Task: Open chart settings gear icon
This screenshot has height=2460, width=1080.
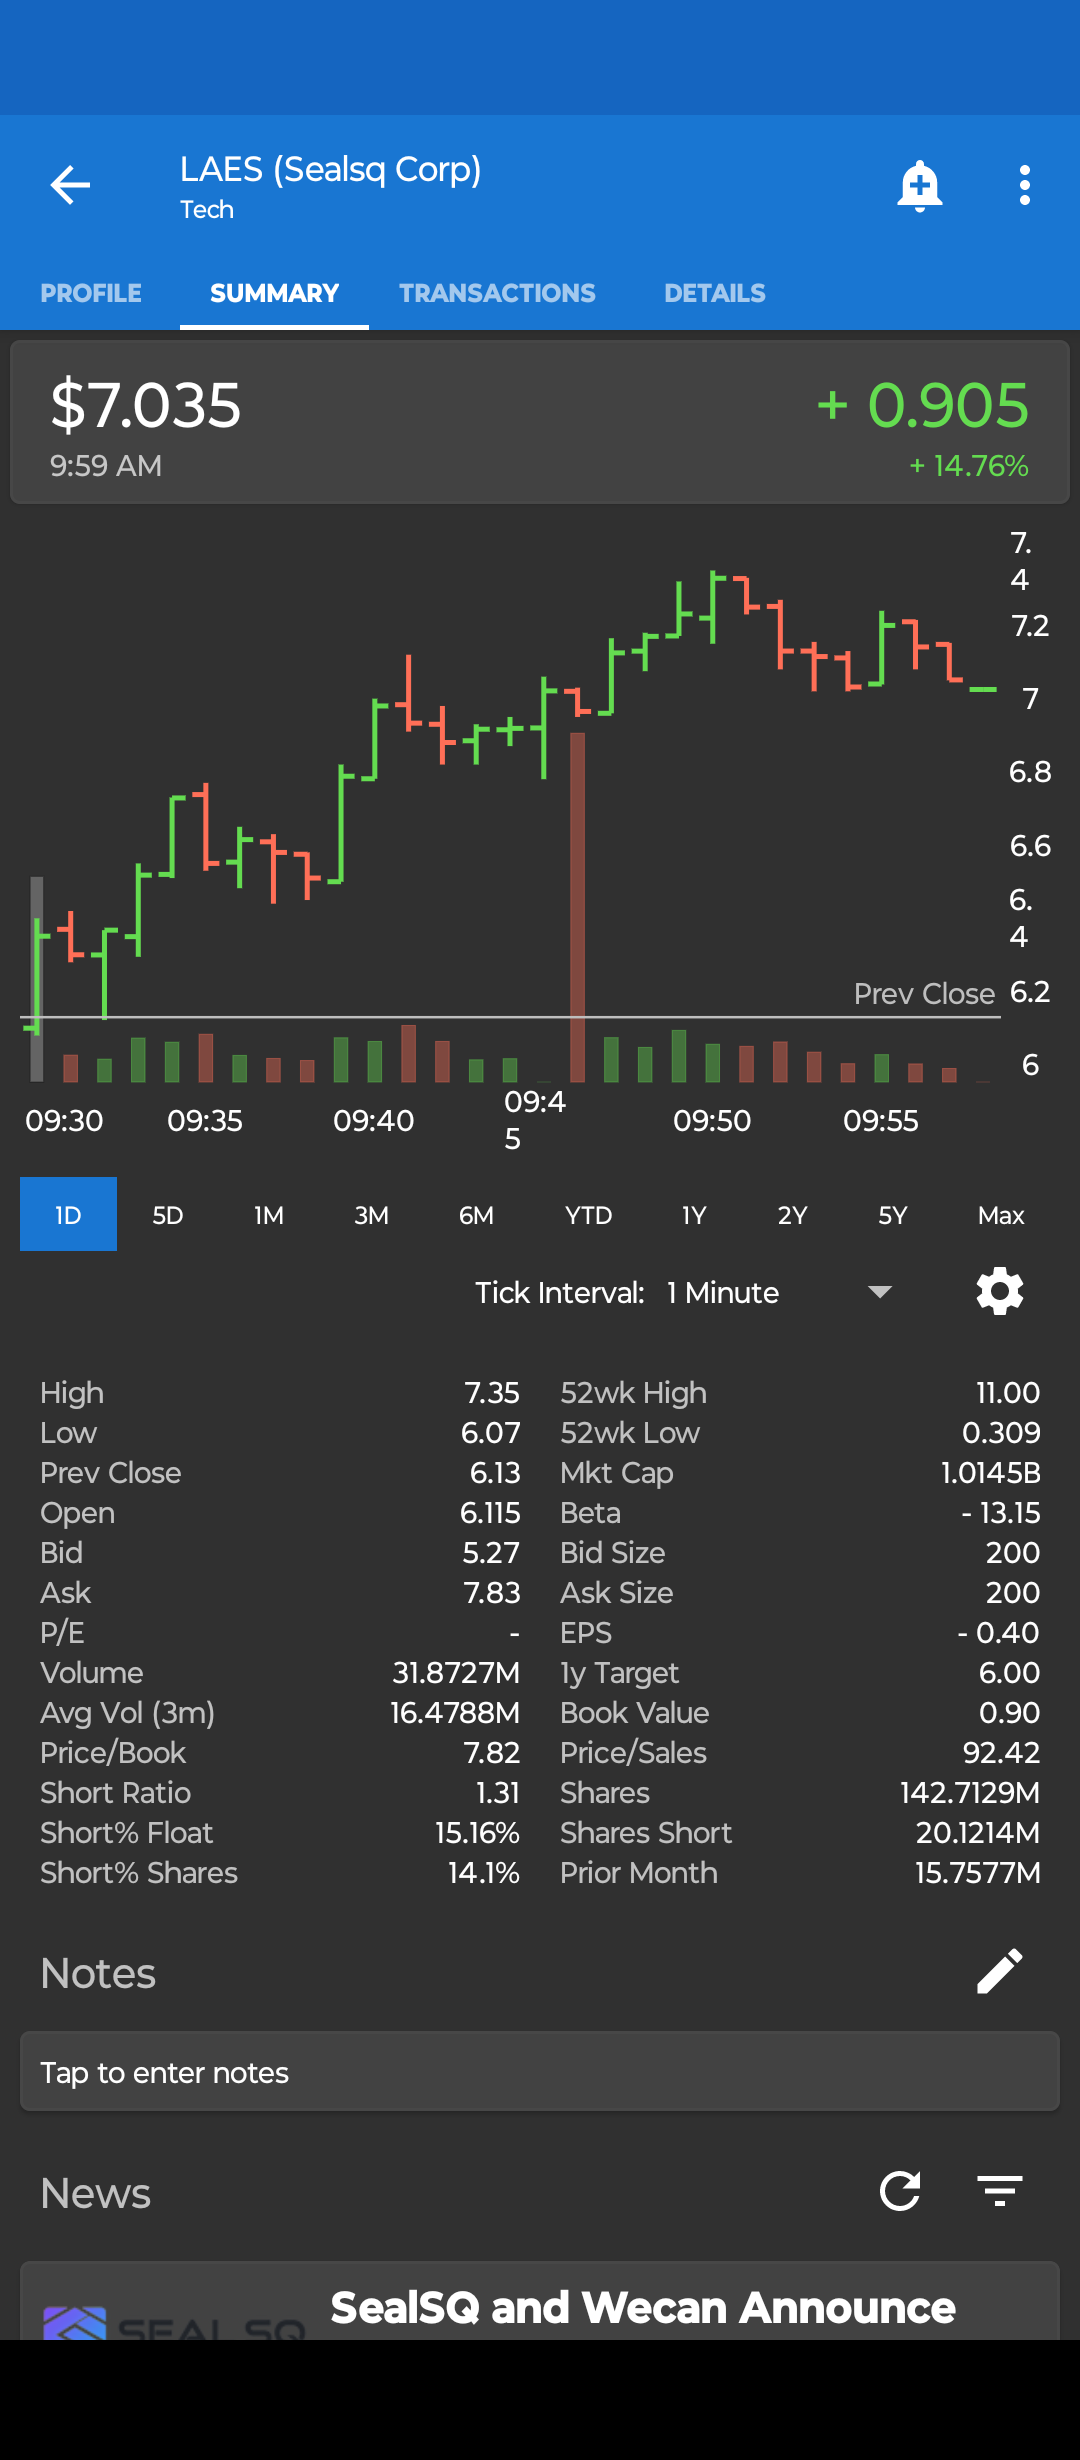Action: [x=1000, y=1292]
